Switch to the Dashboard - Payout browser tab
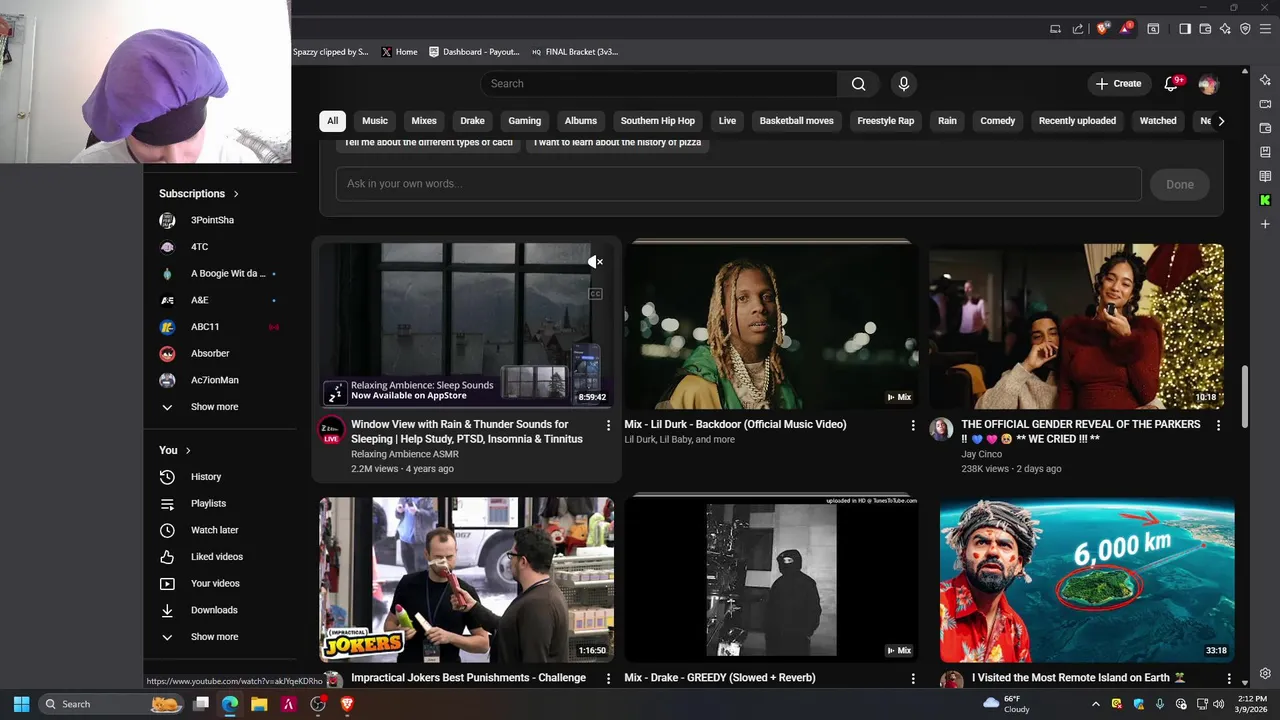Image resolution: width=1280 pixels, height=720 pixels. [x=474, y=52]
